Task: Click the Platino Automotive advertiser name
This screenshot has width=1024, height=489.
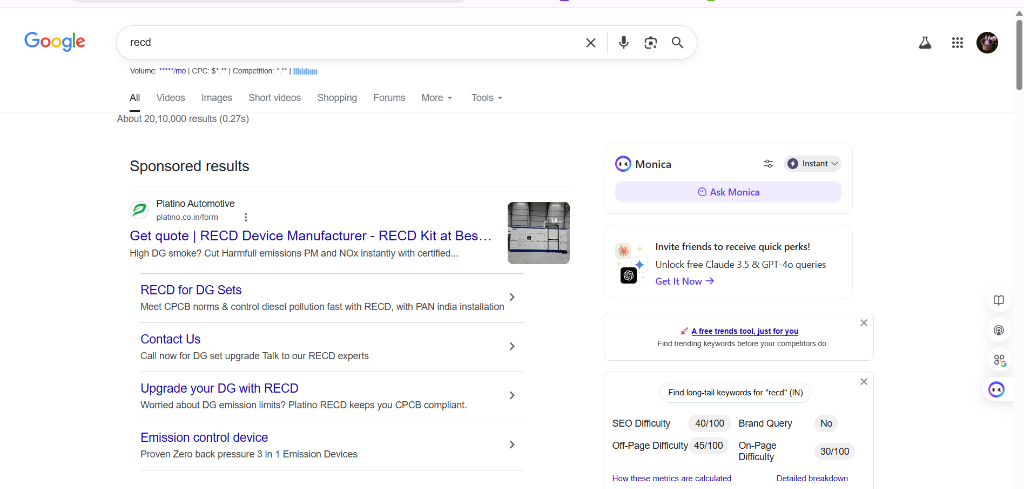Action: click(x=195, y=204)
